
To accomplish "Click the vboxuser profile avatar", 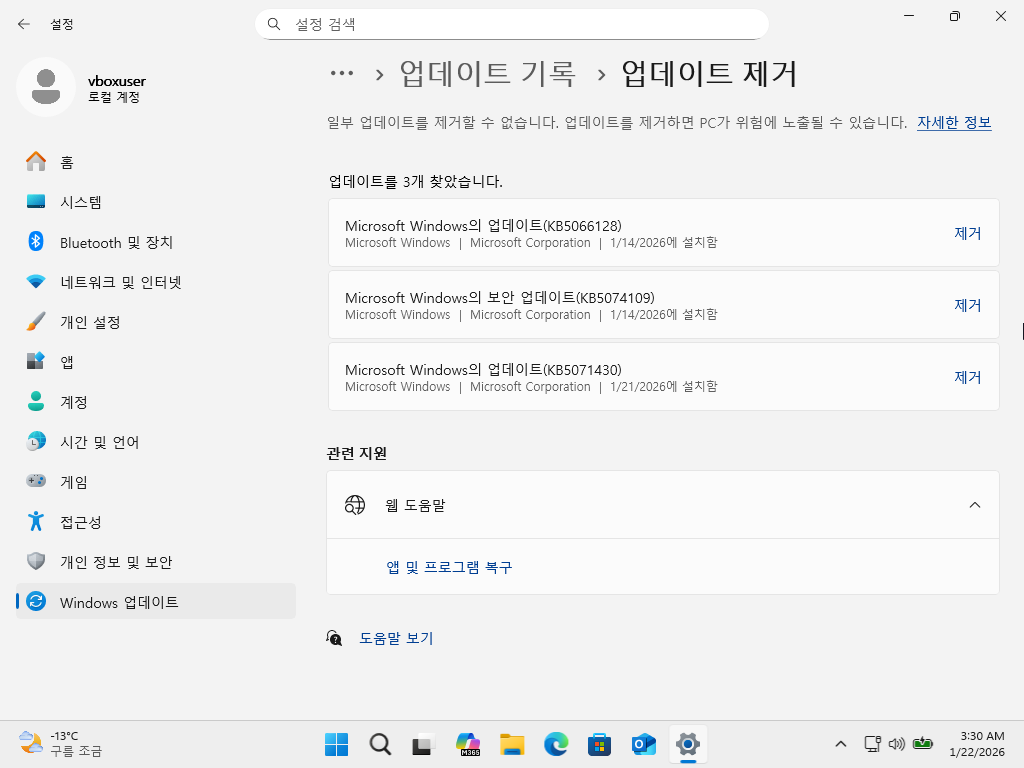I will click(46, 87).
